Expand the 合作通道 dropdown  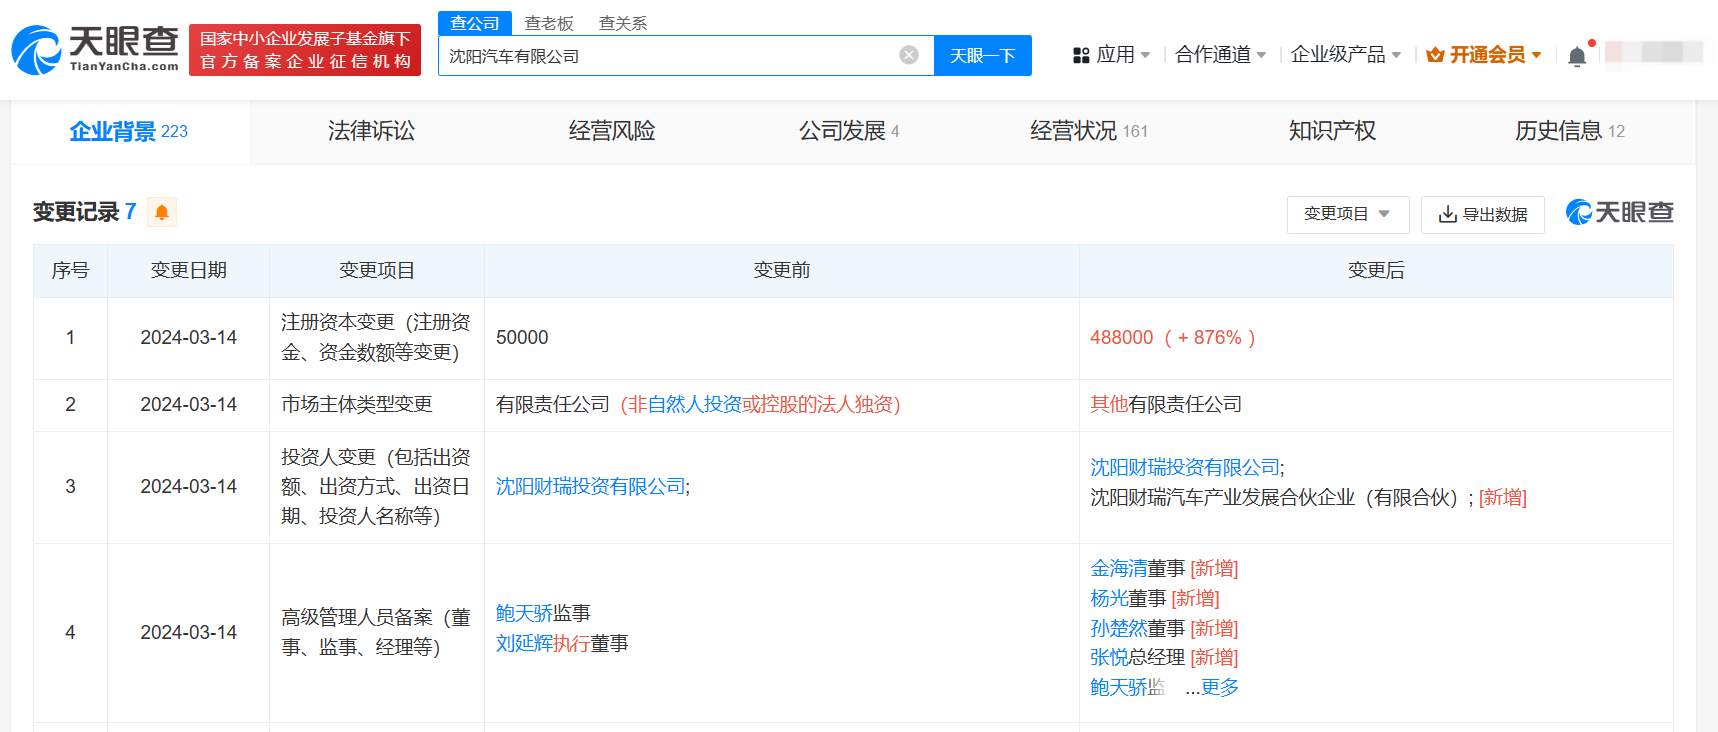pos(1220,55)
